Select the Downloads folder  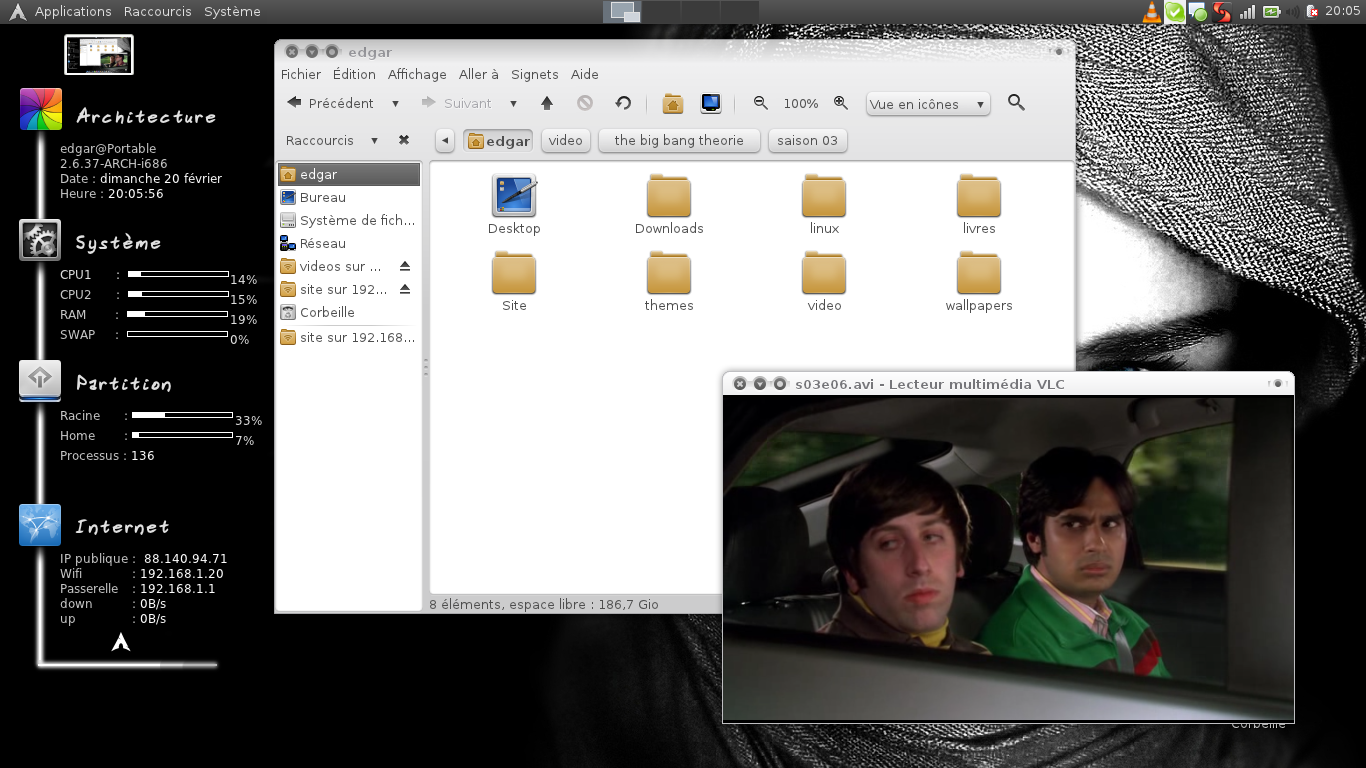(669, 205)
